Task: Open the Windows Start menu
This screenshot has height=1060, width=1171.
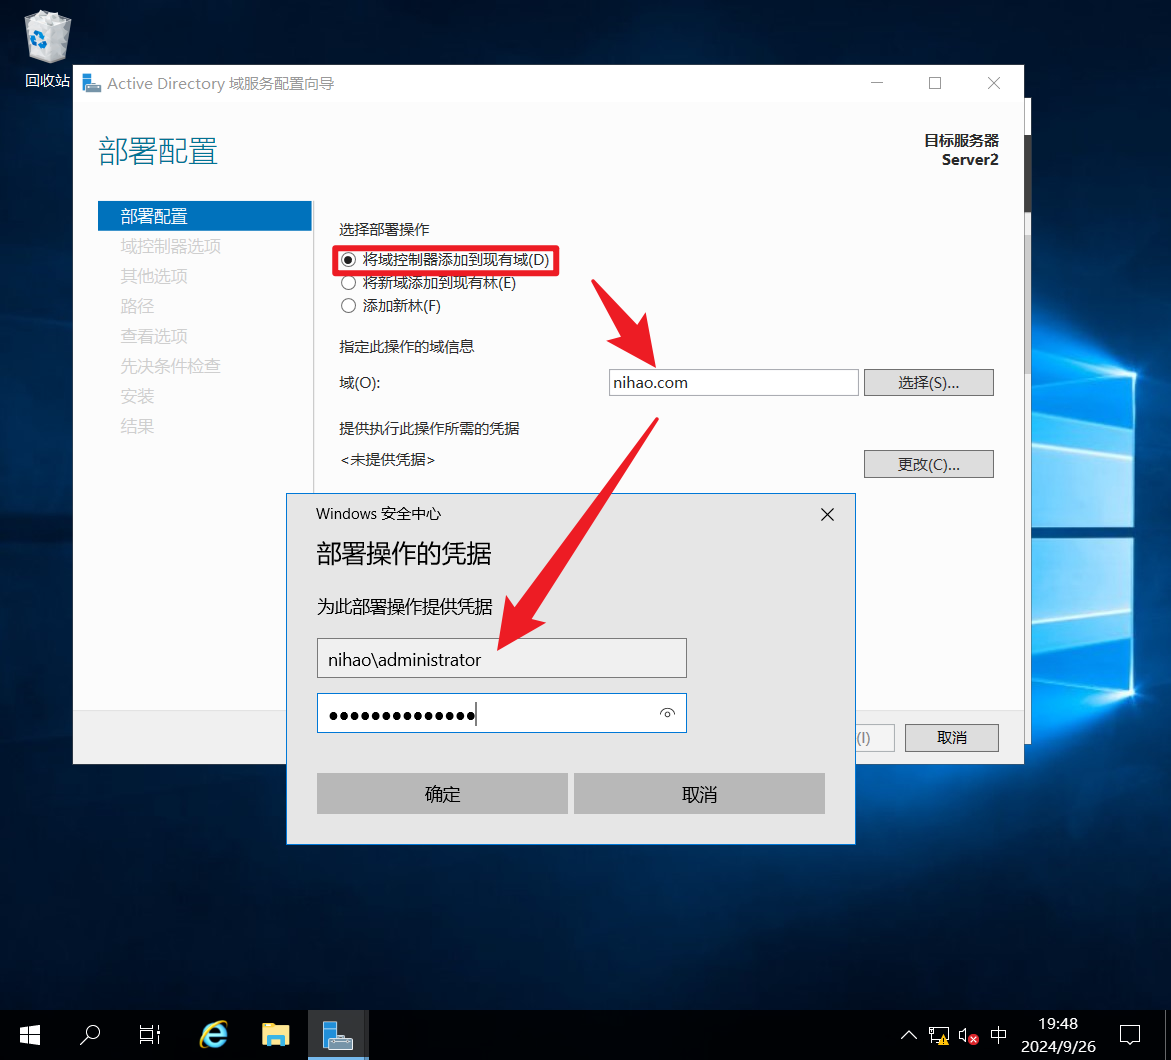Action: tap(30, 1035)
